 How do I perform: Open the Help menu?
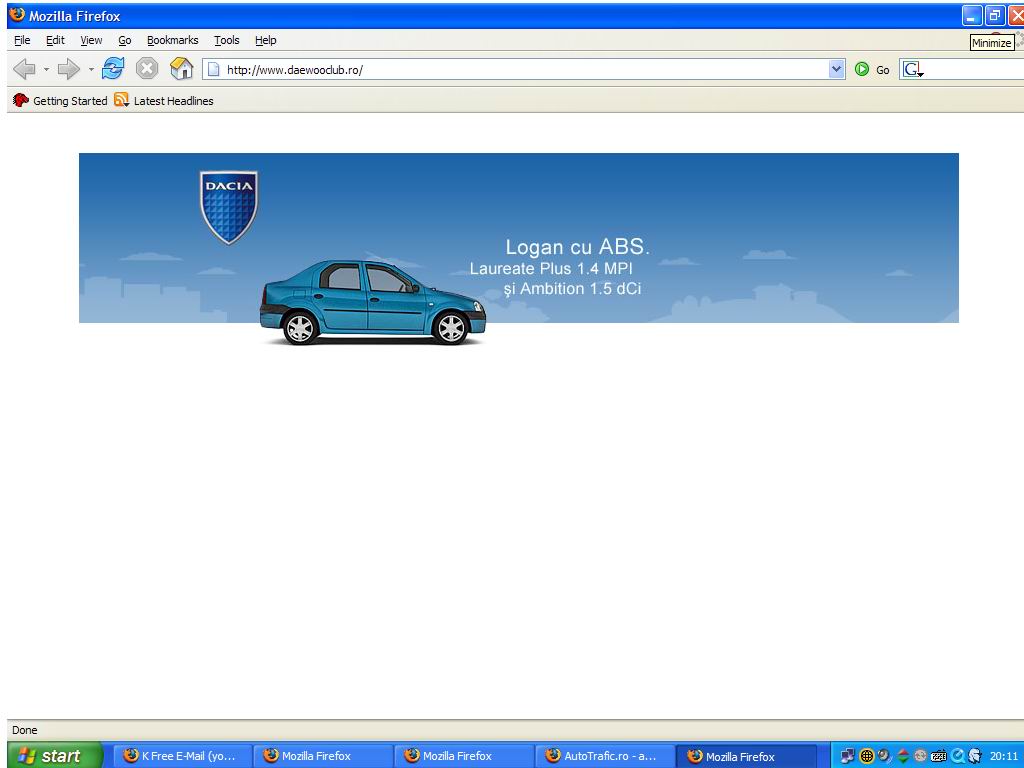(x=266, y=40)
